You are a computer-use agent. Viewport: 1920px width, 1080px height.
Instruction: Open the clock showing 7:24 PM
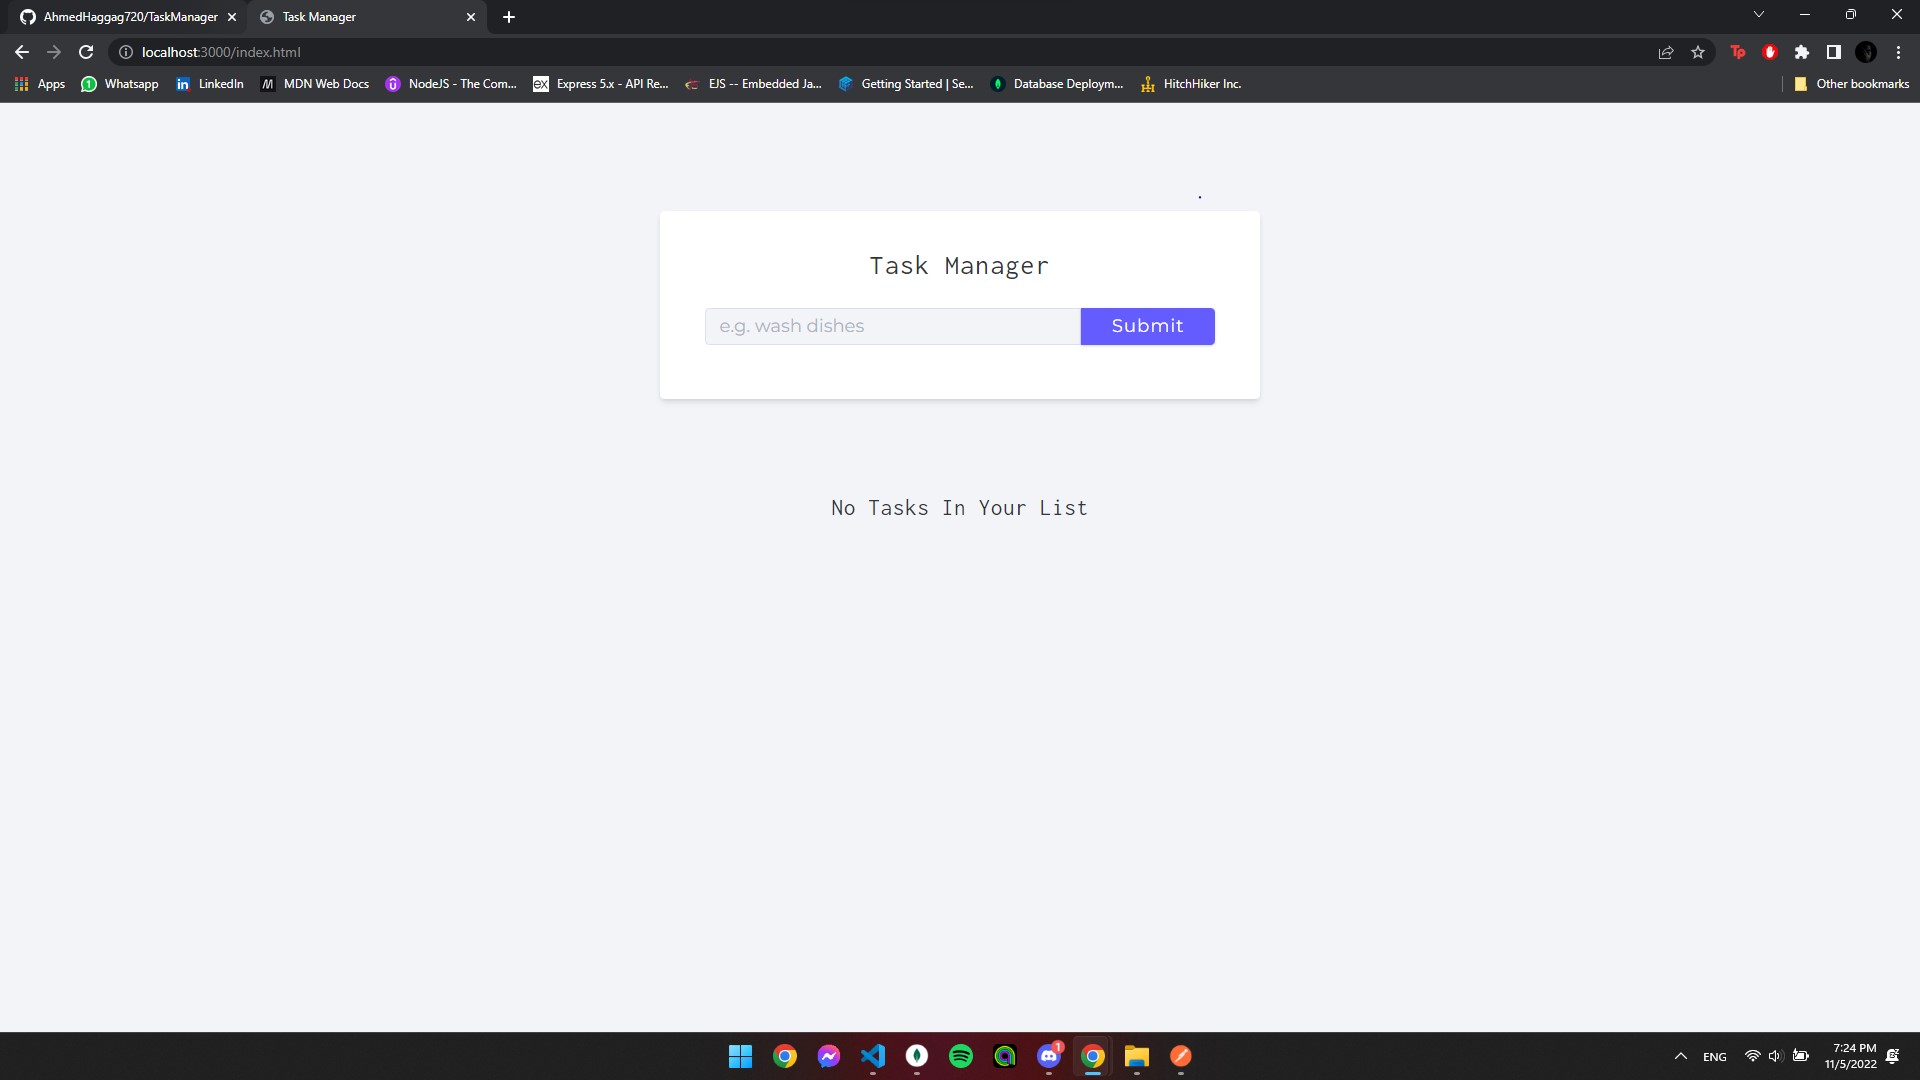point(1851,1056)
